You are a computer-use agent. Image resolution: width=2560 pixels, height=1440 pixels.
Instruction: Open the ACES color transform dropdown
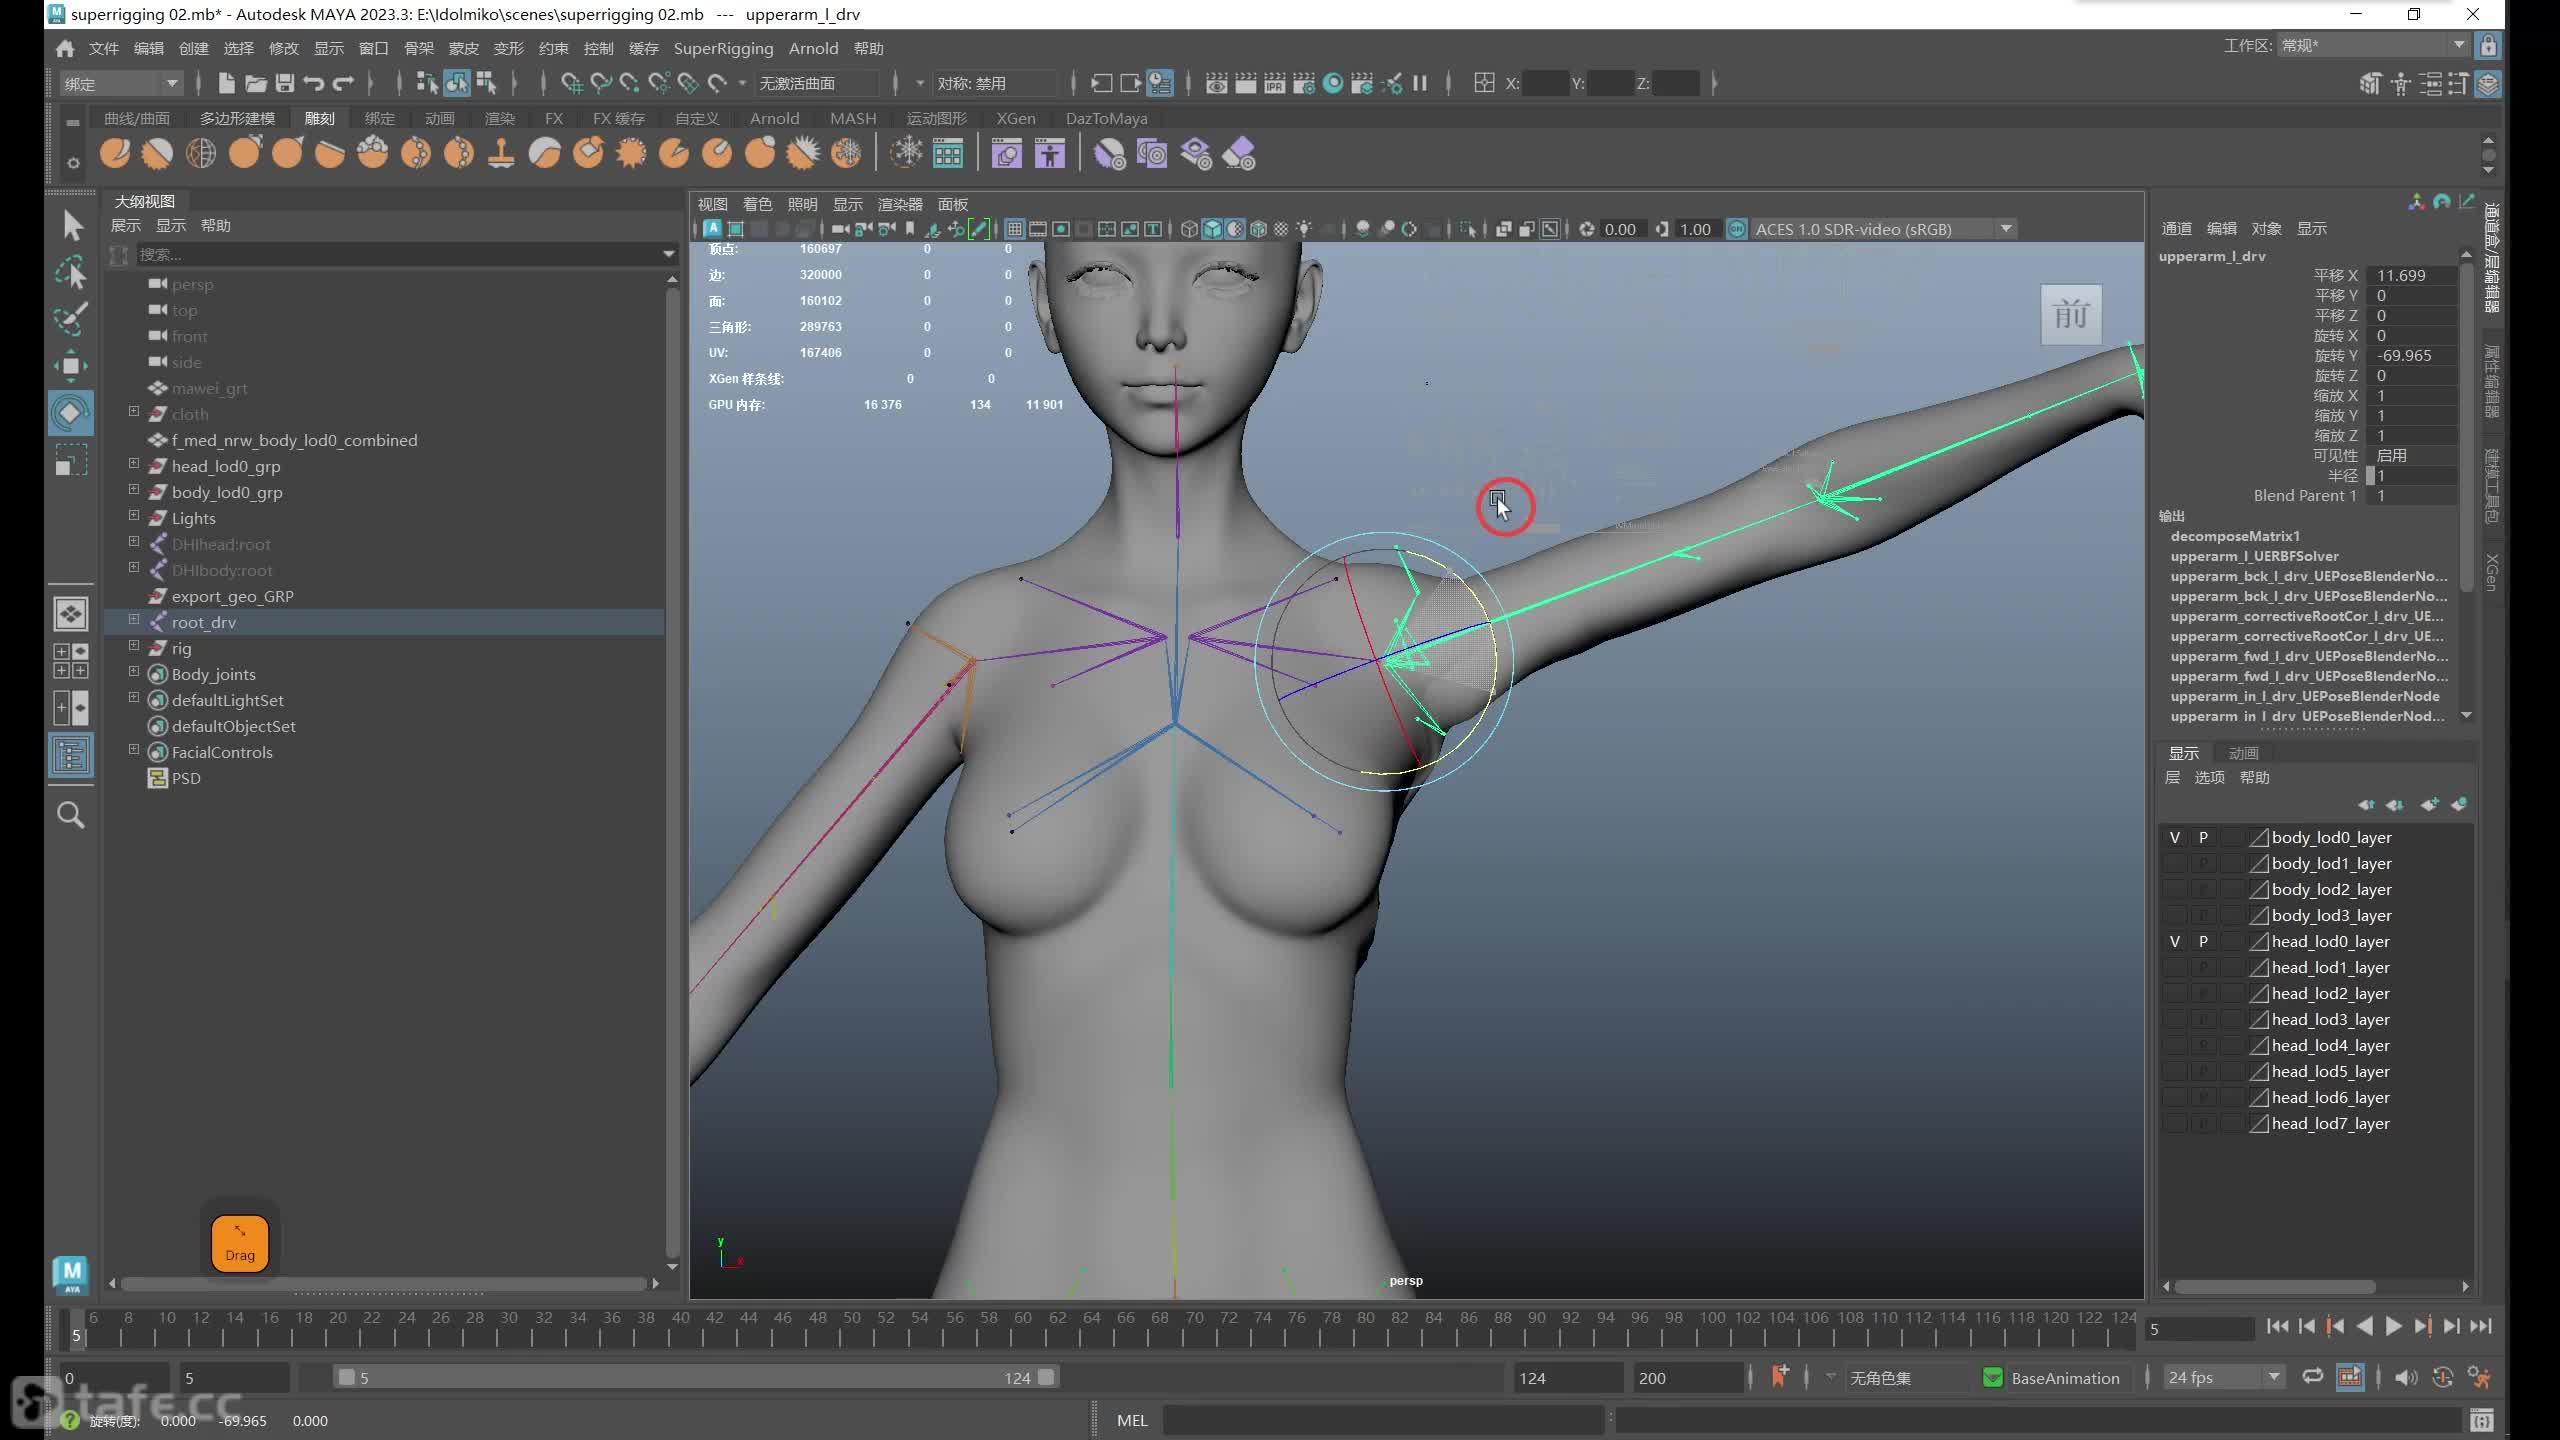click(1883, 229)
